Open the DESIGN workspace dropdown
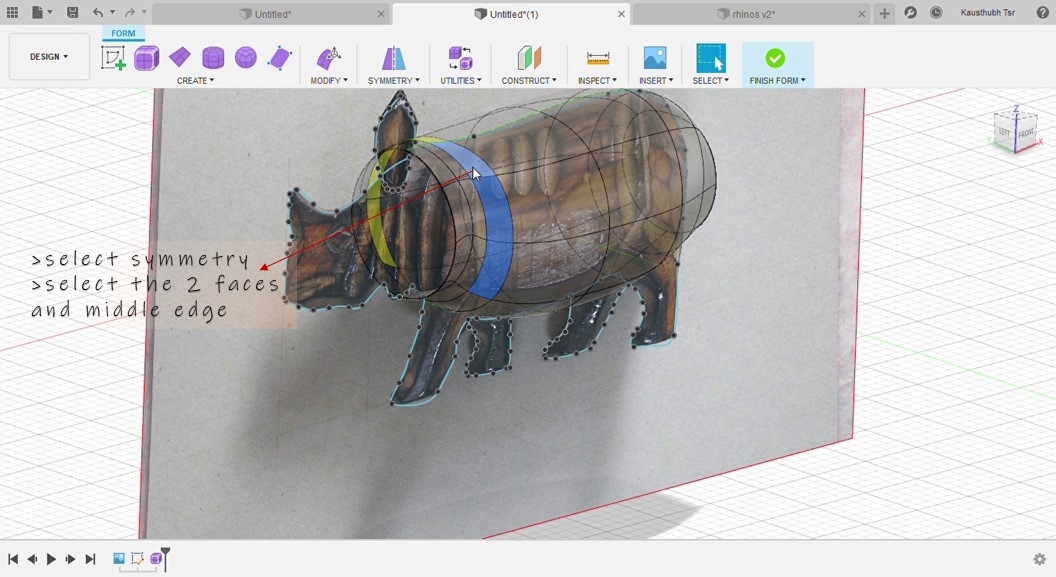Image resolution: width=1056 pixels, height=577 pixels. pyautogui.click(x=48, y=57)
